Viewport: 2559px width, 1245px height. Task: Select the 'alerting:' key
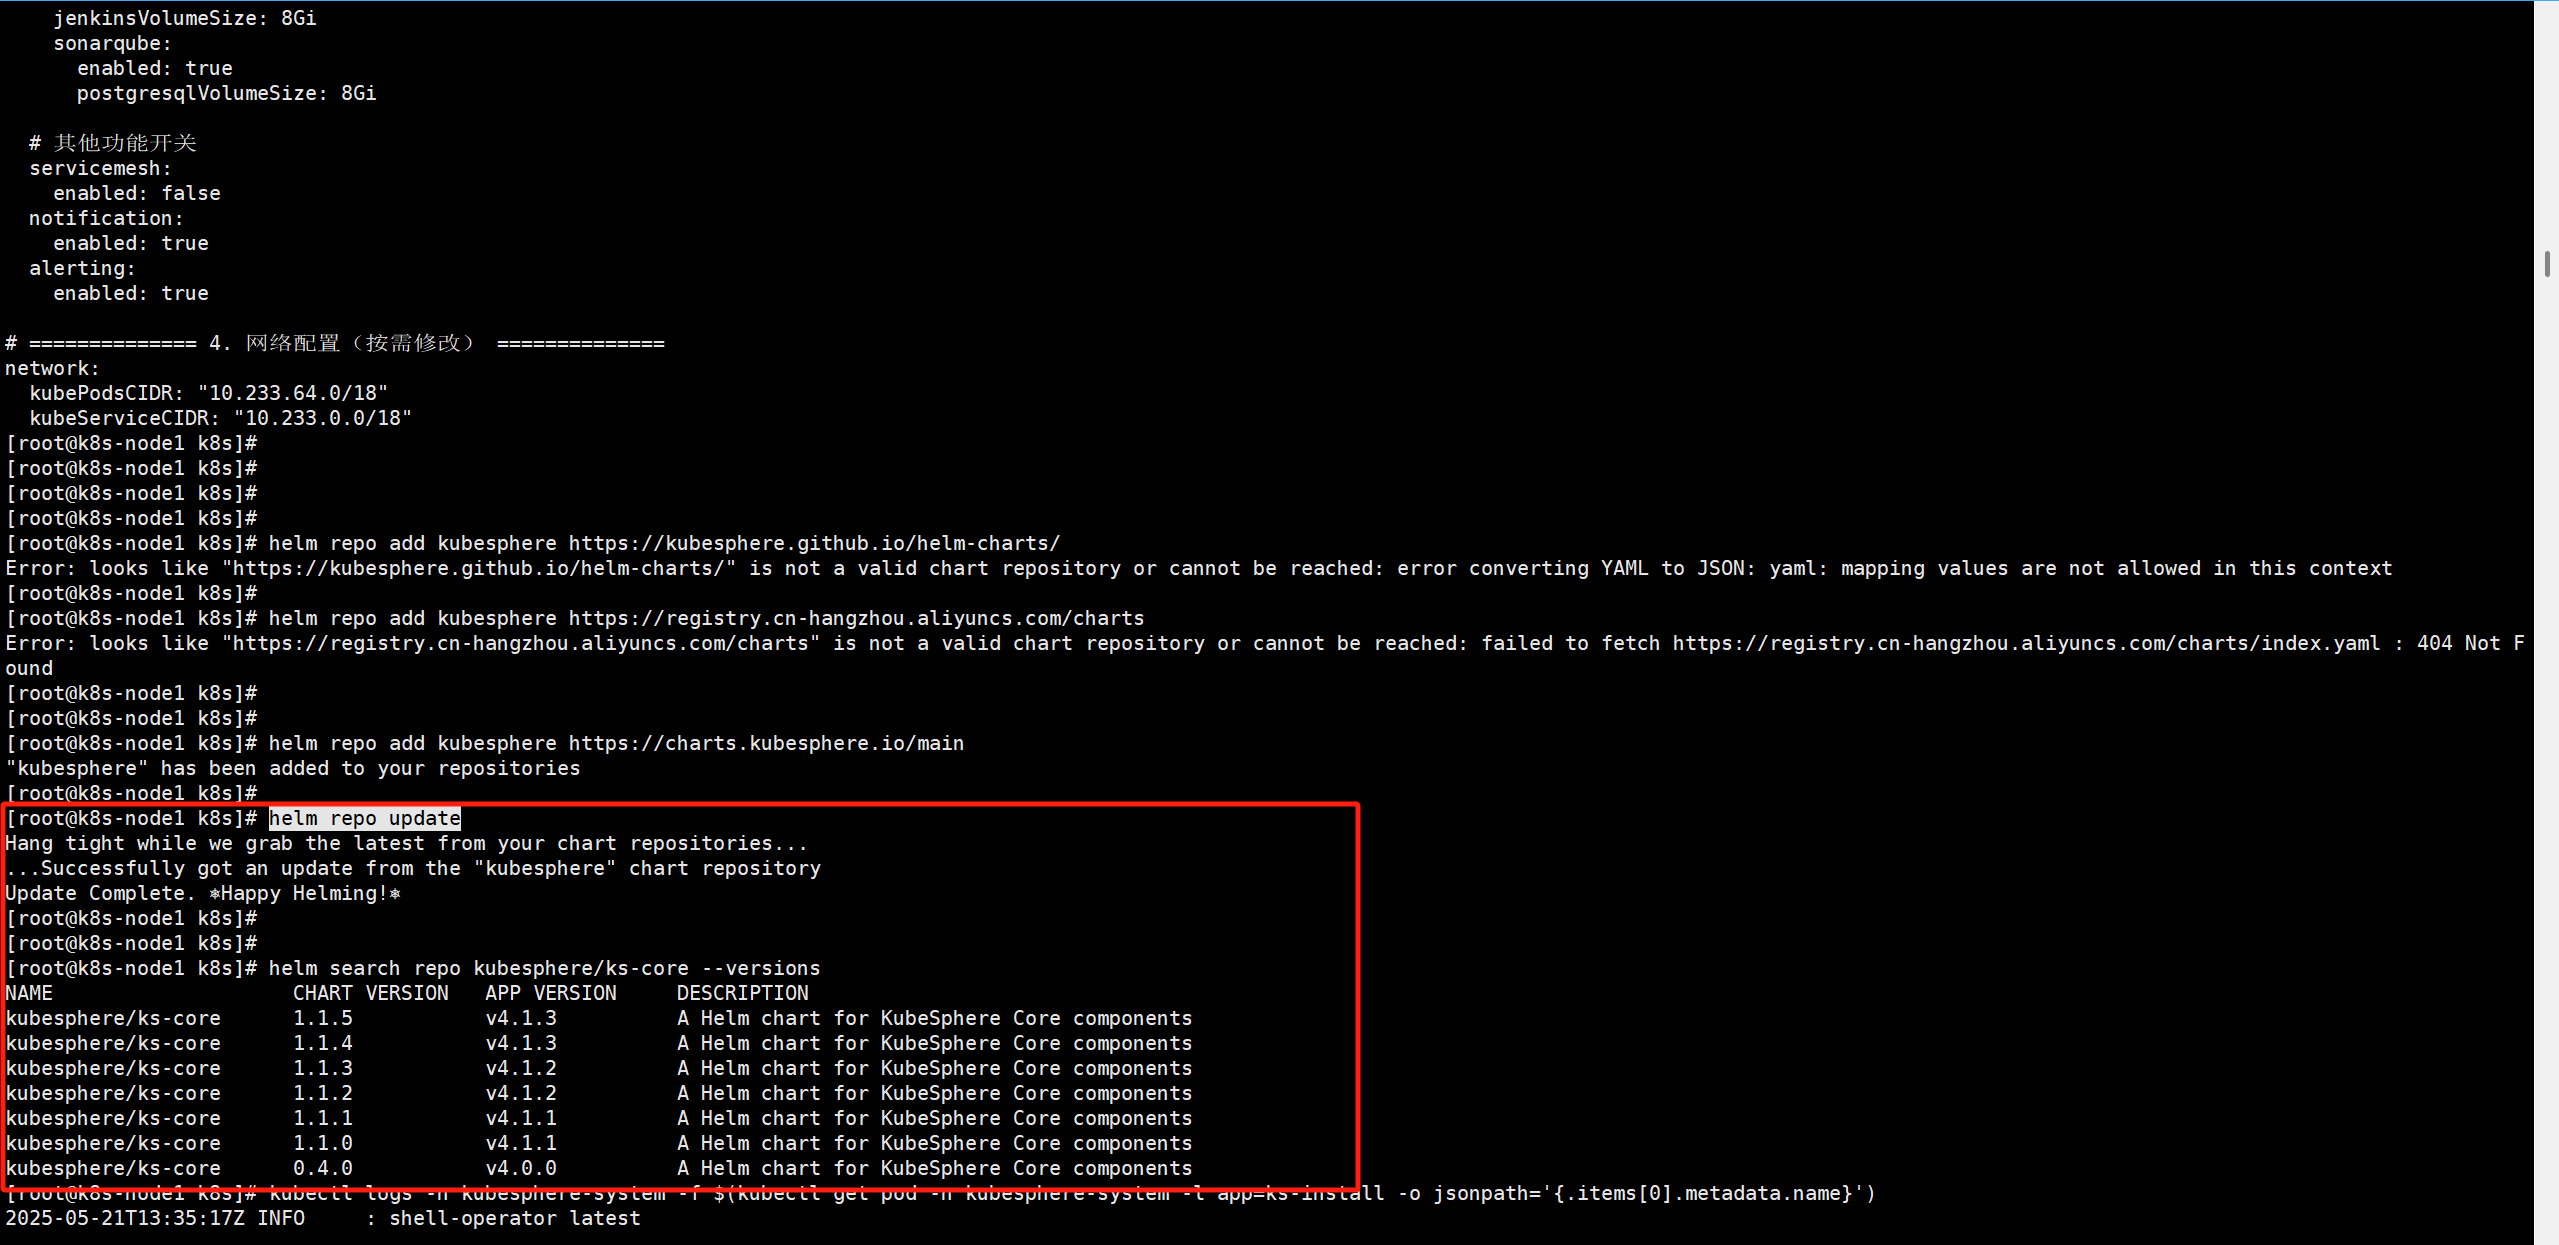point(82,268)
